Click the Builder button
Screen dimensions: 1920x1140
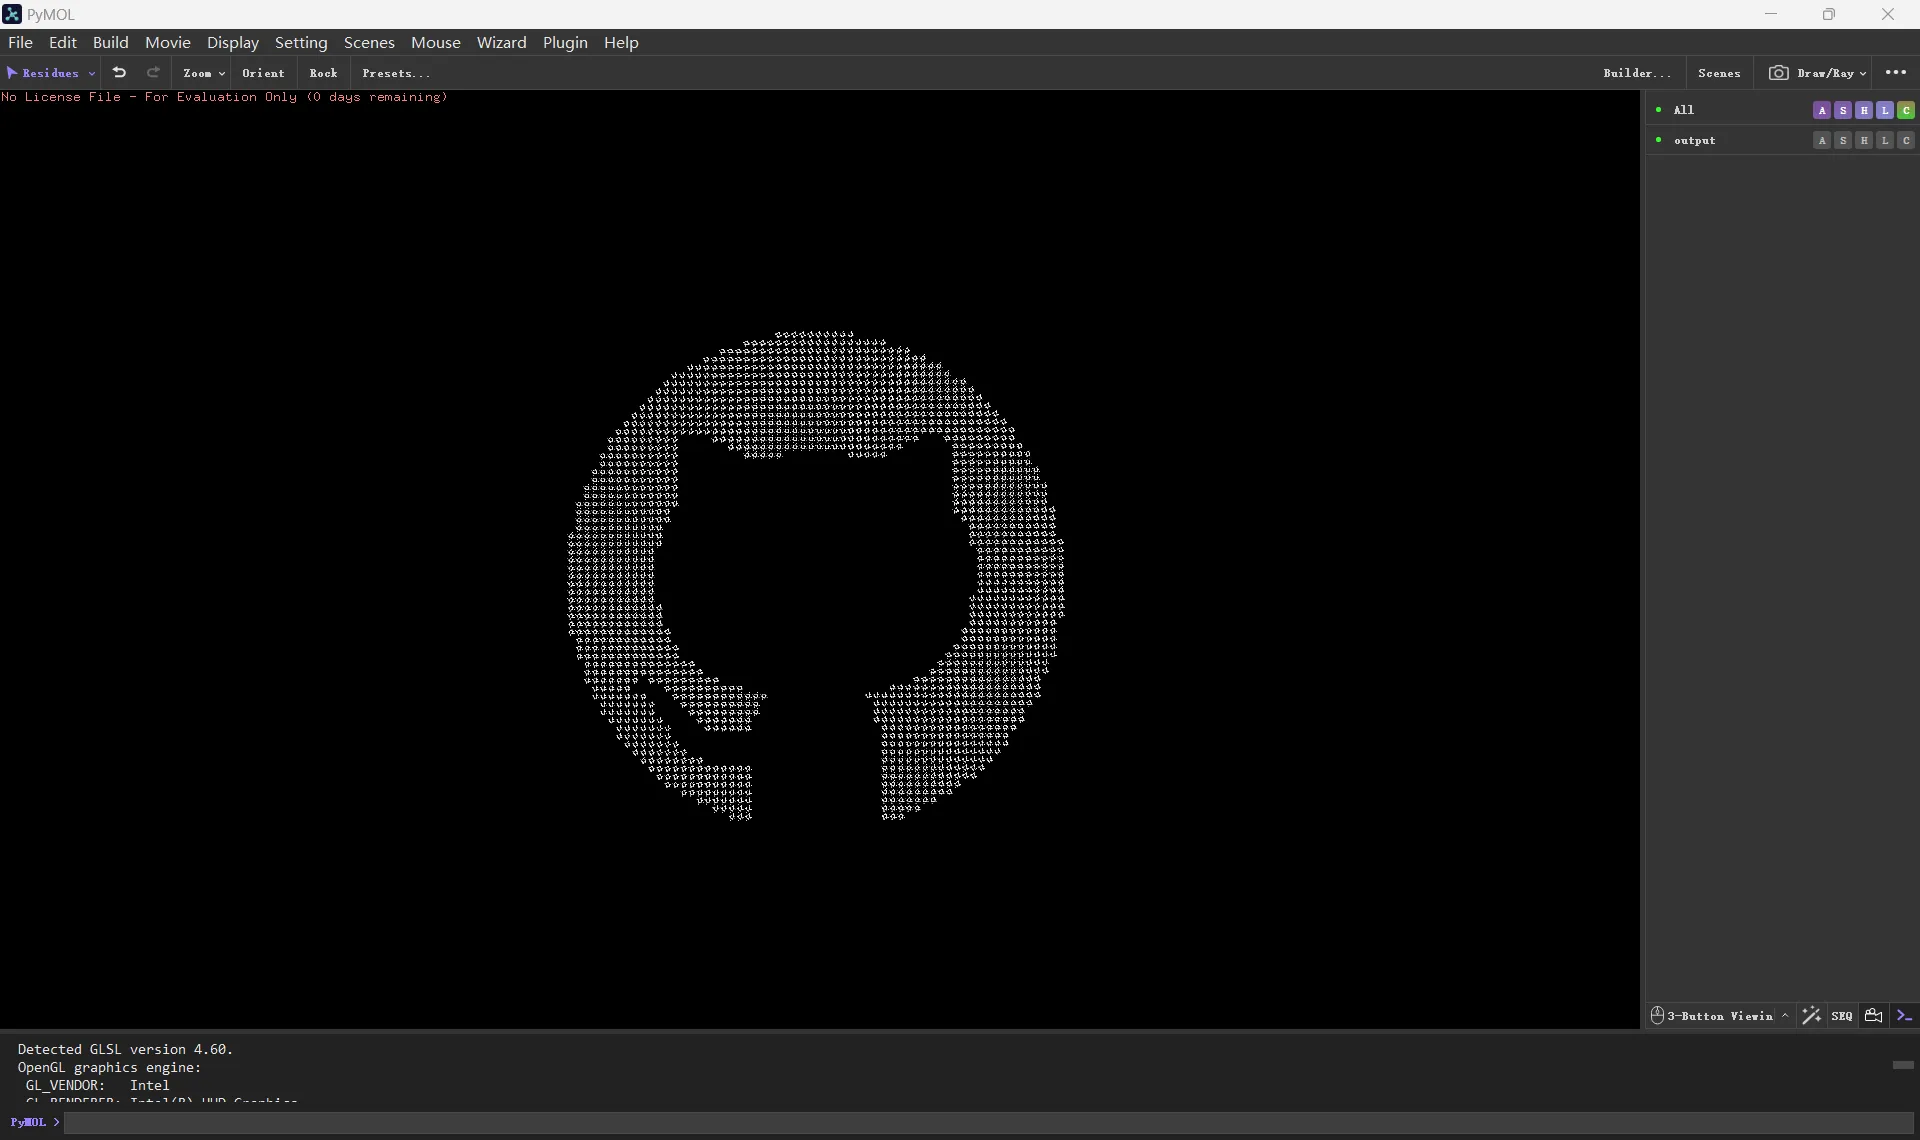[x=1638, y=73]
